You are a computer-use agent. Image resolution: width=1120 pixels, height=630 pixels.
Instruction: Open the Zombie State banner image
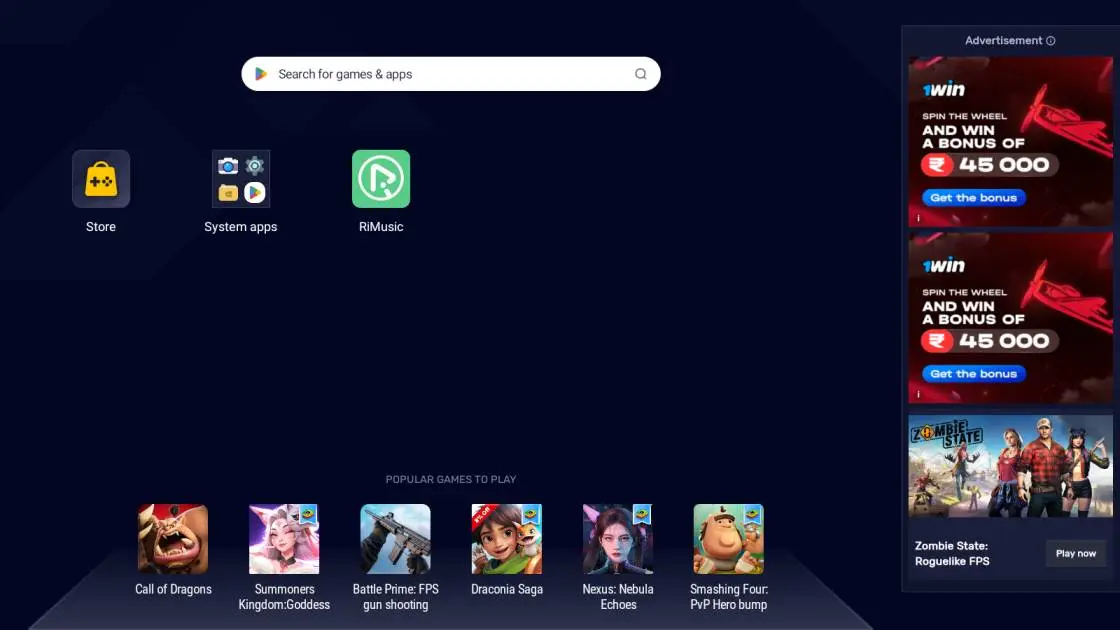[1010, 466]
